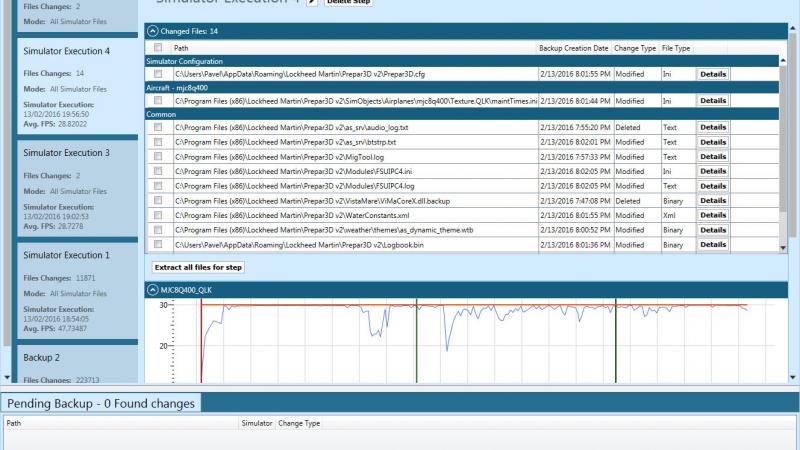Click second green marker line on FPS chart
The image size is (800, 450).
[616, 341]
